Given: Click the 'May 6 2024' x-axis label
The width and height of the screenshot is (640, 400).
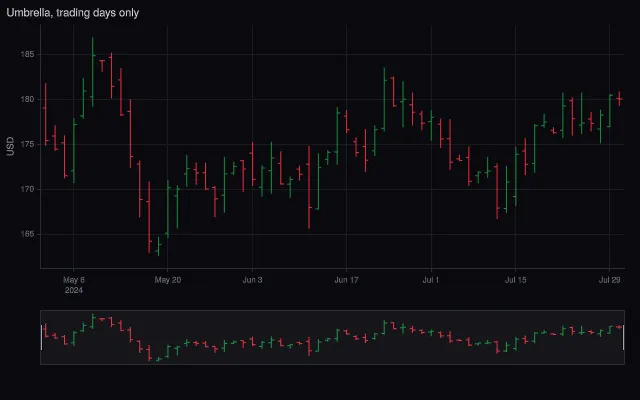Looking at the screenshot, I should (73, 285).
